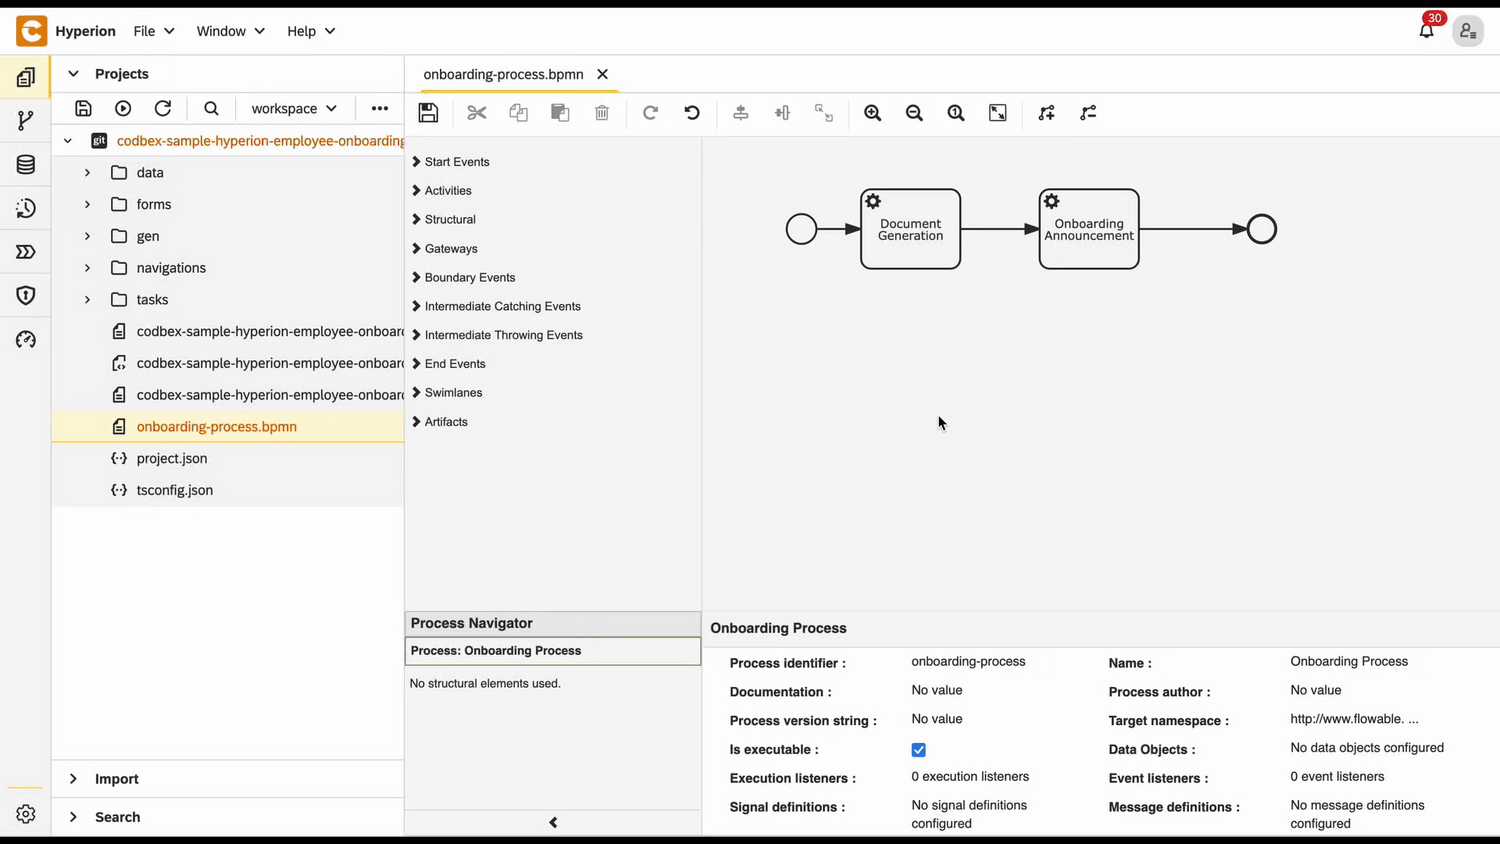Open the Security shield sidebar icon
Screen dimensions: 1500x844
click(x=26, y=296)
